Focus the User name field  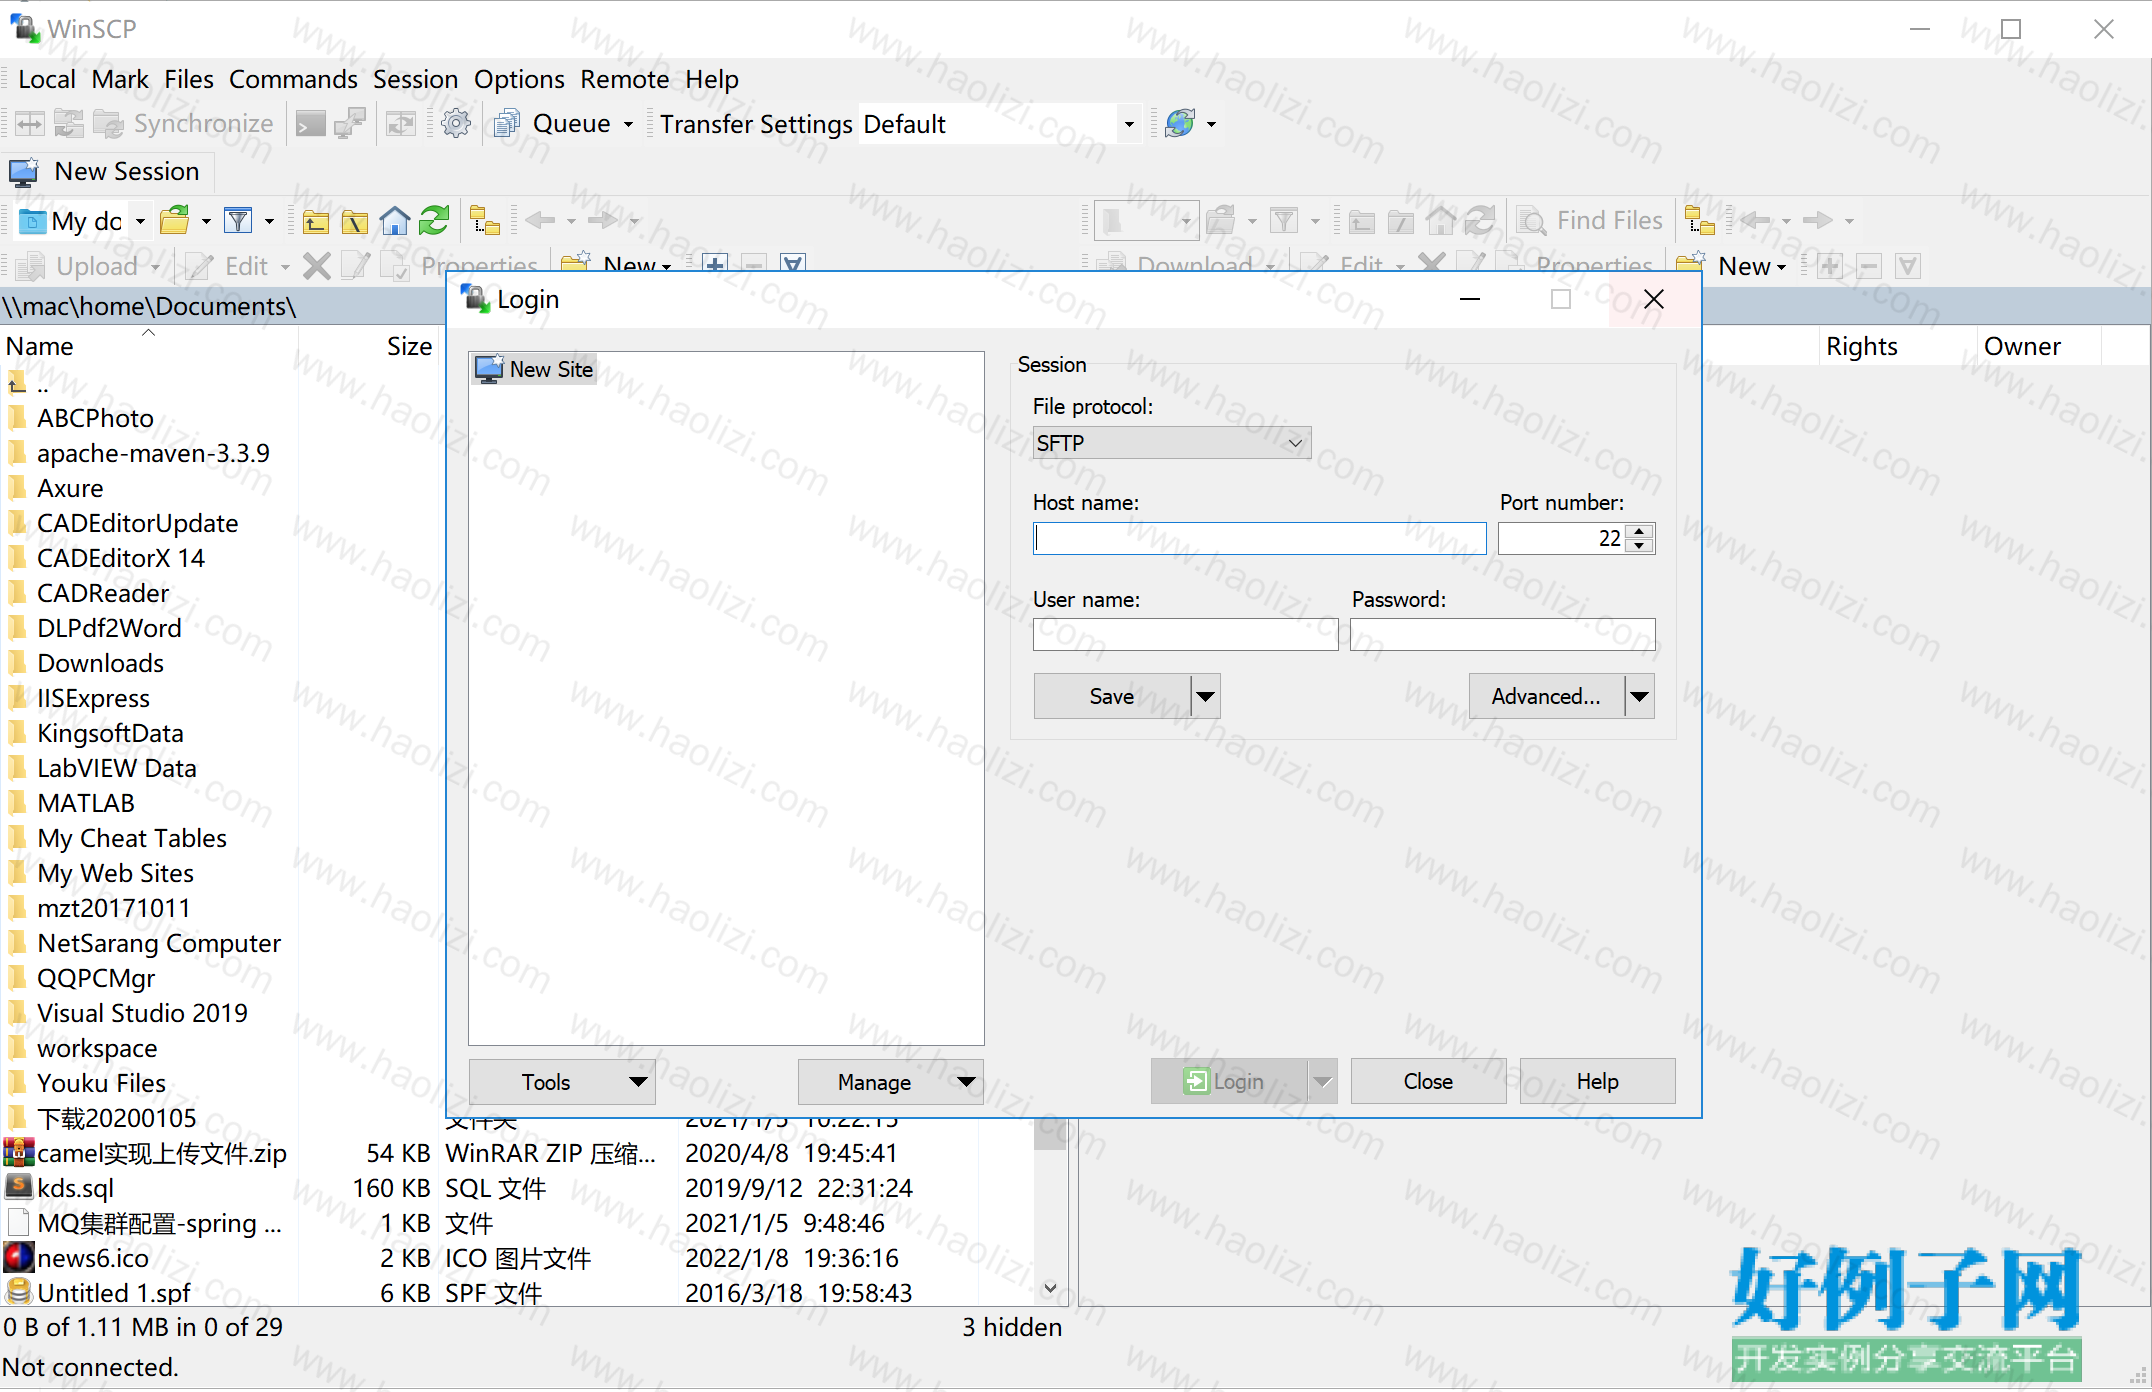click(x=1185, y=634)
